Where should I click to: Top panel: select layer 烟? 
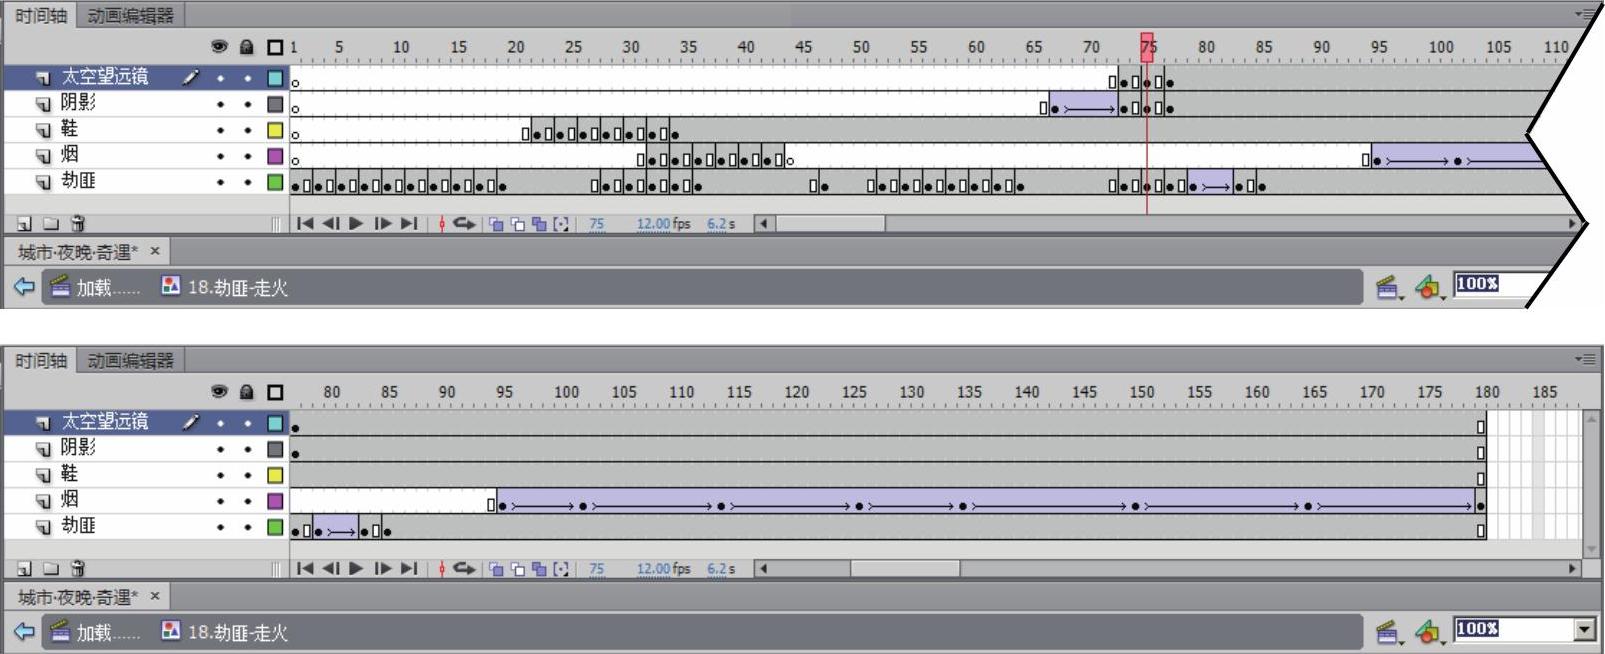(69, 155)
